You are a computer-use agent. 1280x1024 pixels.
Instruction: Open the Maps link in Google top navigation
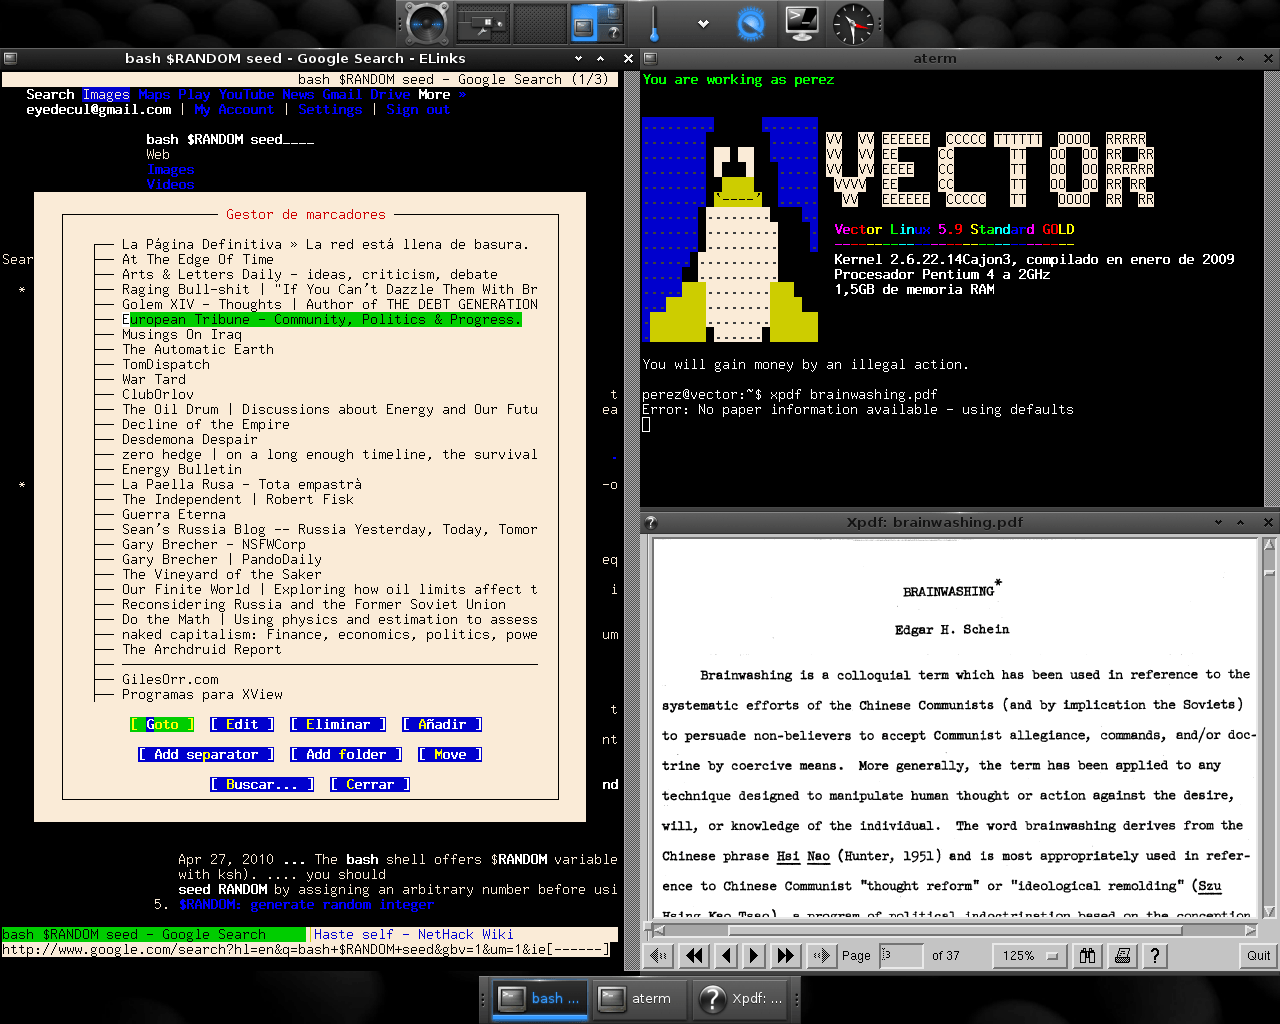pos(154,95)
